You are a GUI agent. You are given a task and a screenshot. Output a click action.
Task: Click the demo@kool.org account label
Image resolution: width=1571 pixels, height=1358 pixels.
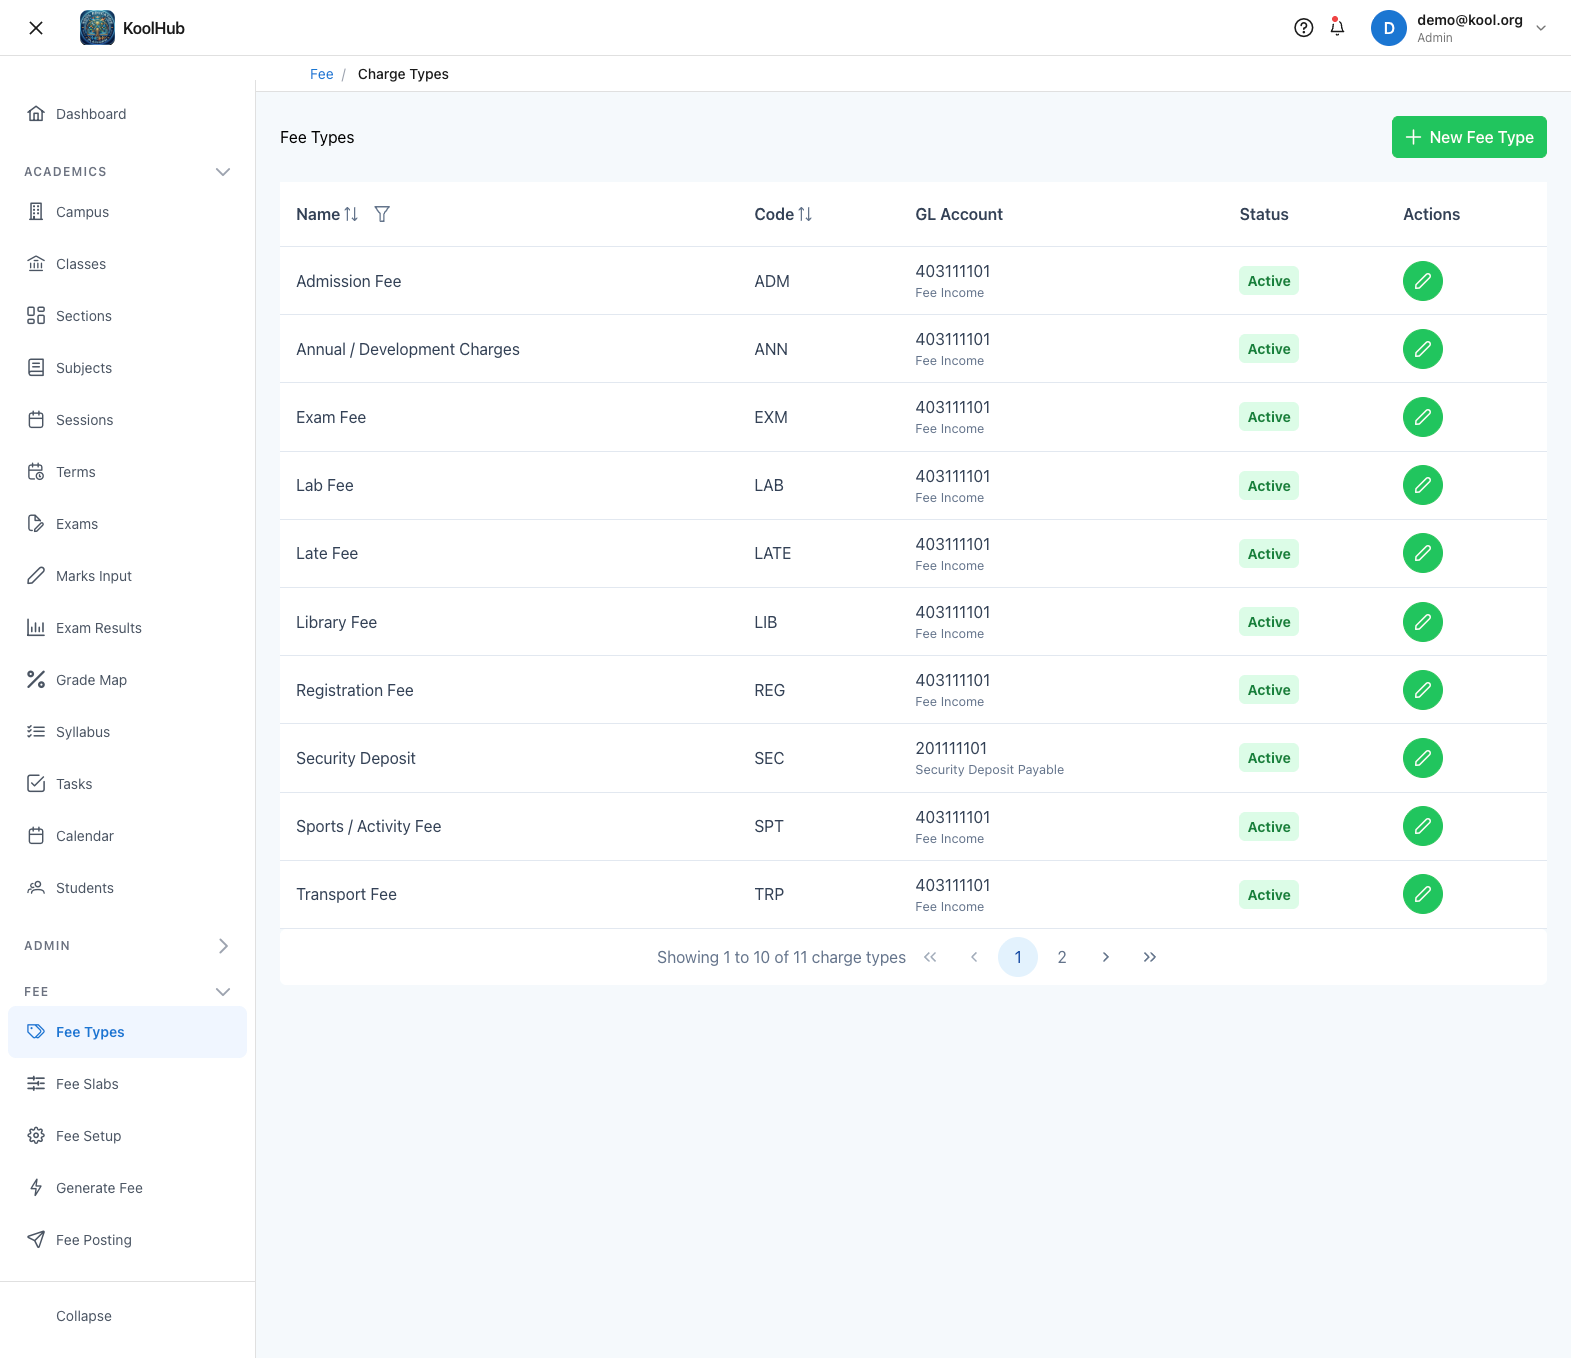[x=1469, y=20]
